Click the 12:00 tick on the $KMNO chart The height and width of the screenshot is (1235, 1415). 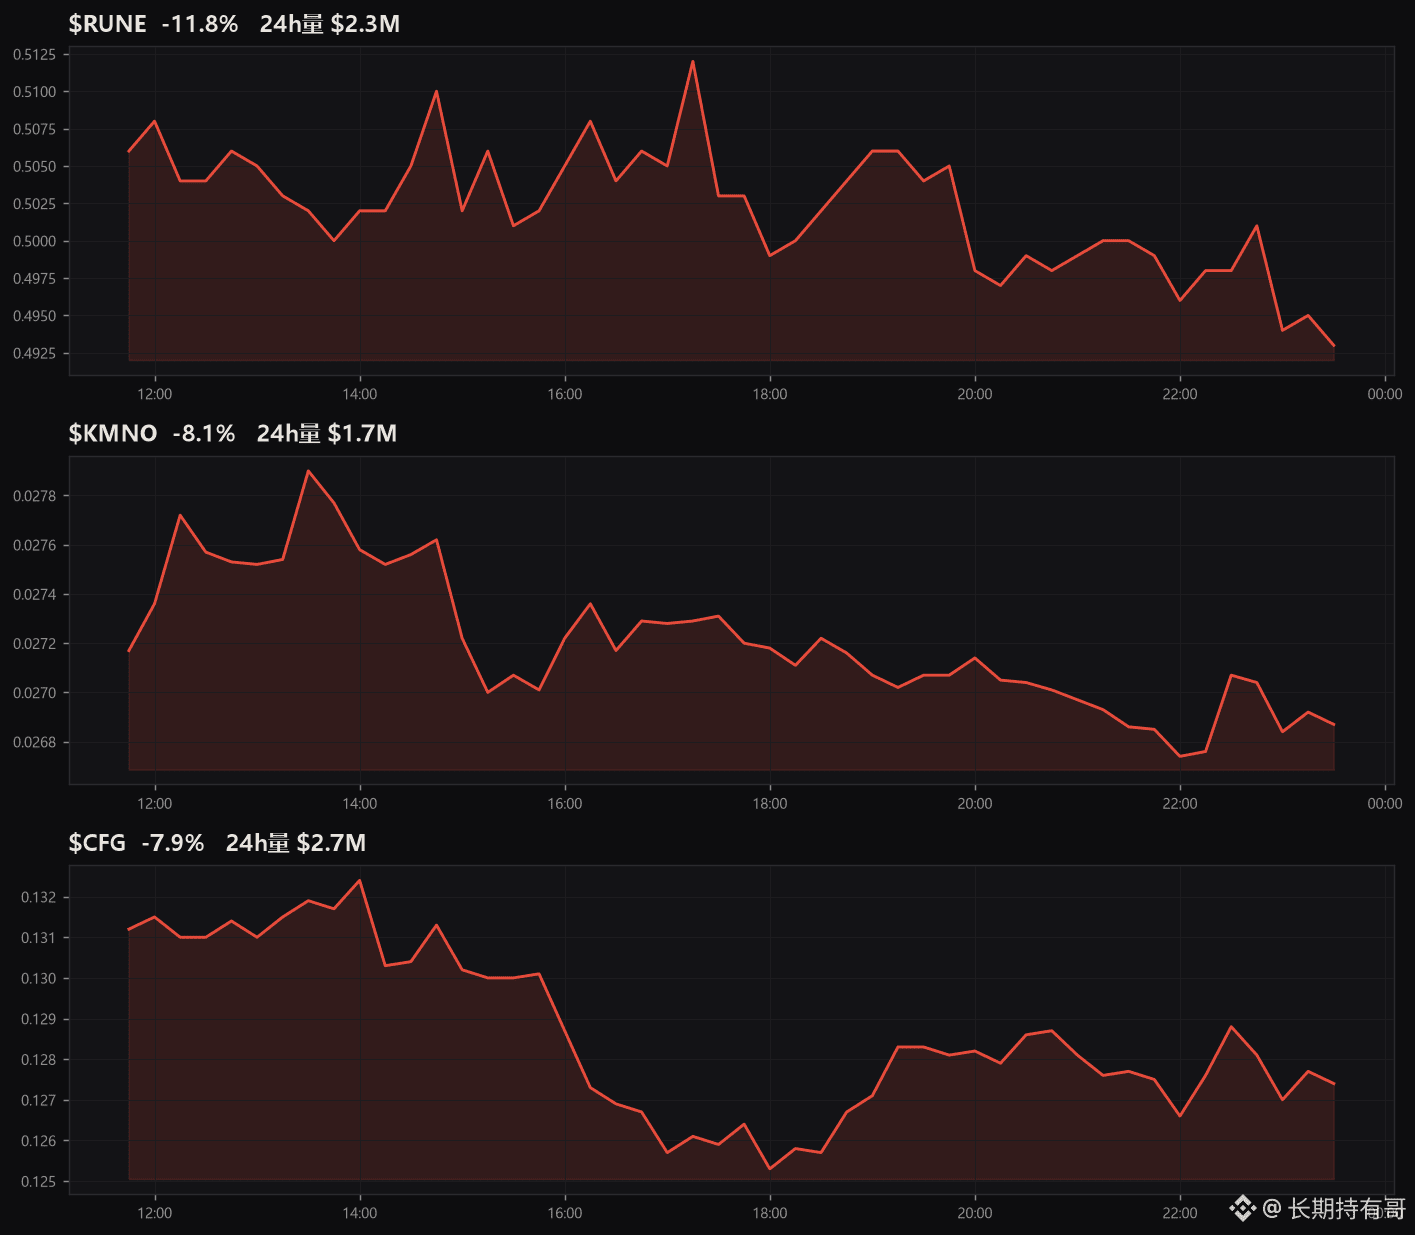pyautogui.click(x=155, y=803)
